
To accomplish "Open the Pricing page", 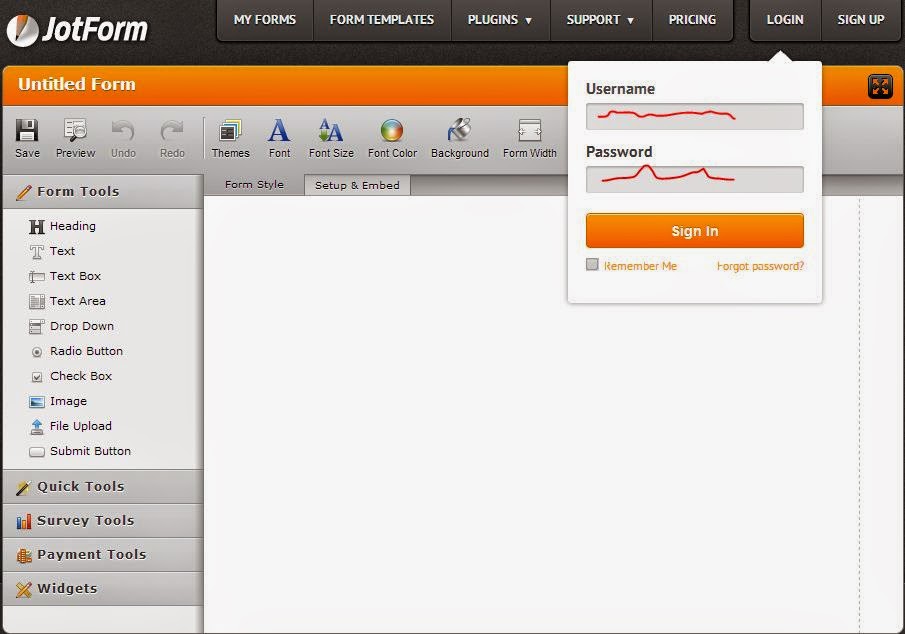I will (692, 20).
